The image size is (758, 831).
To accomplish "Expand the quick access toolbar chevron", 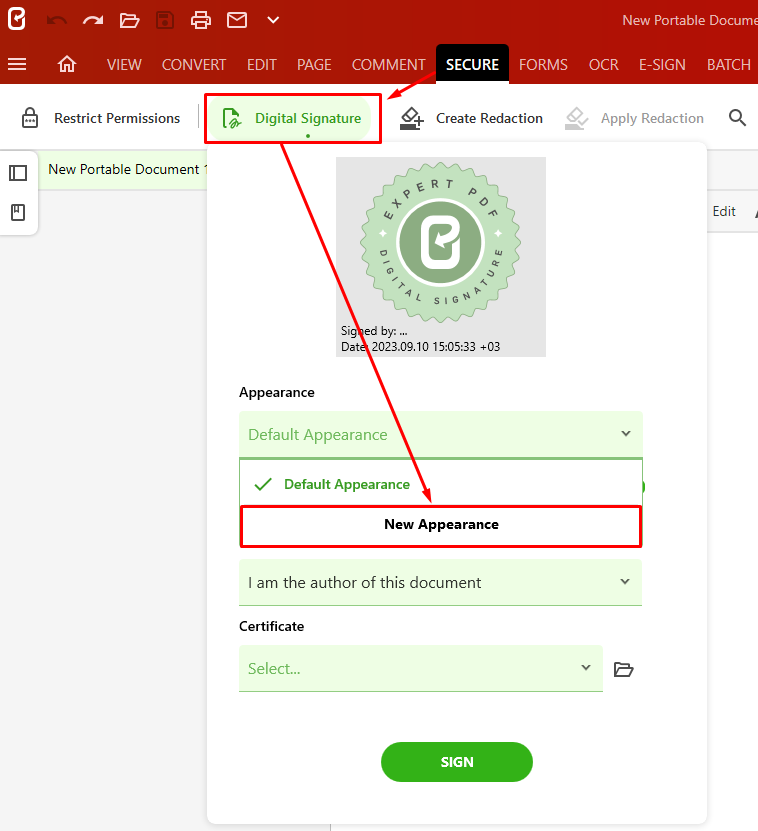I will pyautogui.click(x=273, y=20).
